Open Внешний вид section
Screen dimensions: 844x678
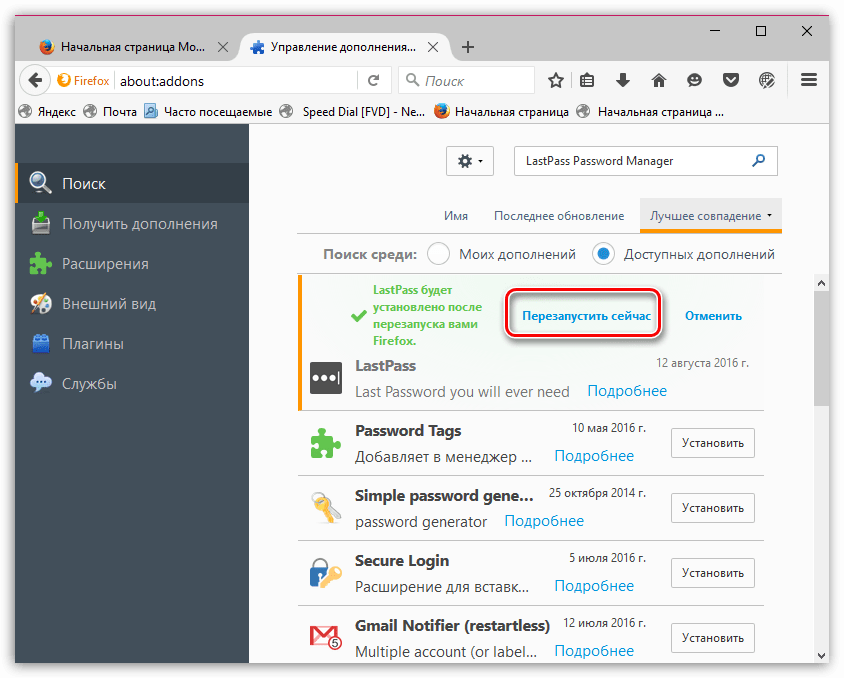pyautogui.click(x=132, y=303)
